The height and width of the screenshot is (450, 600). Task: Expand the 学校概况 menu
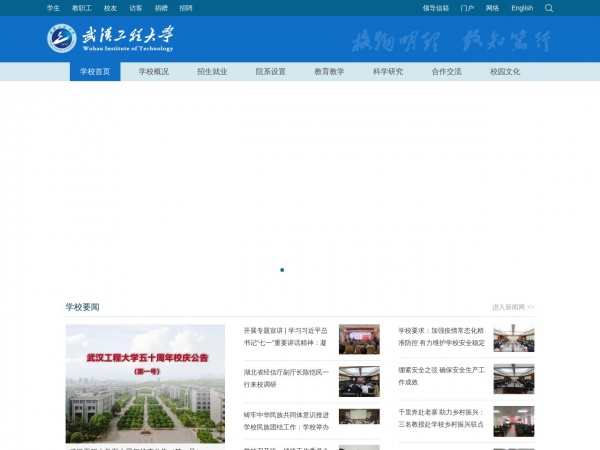[154, 72]
